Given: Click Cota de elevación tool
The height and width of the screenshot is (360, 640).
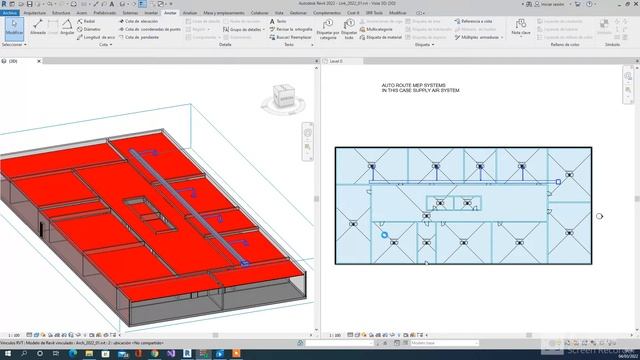Looking at the screenshot, I should [x=138, y=21].
